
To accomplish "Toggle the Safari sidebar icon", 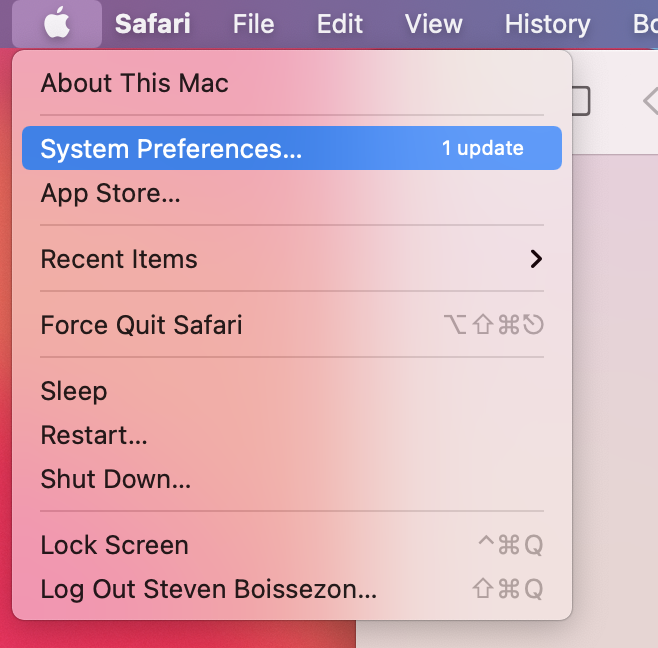I will pos(581,101).
